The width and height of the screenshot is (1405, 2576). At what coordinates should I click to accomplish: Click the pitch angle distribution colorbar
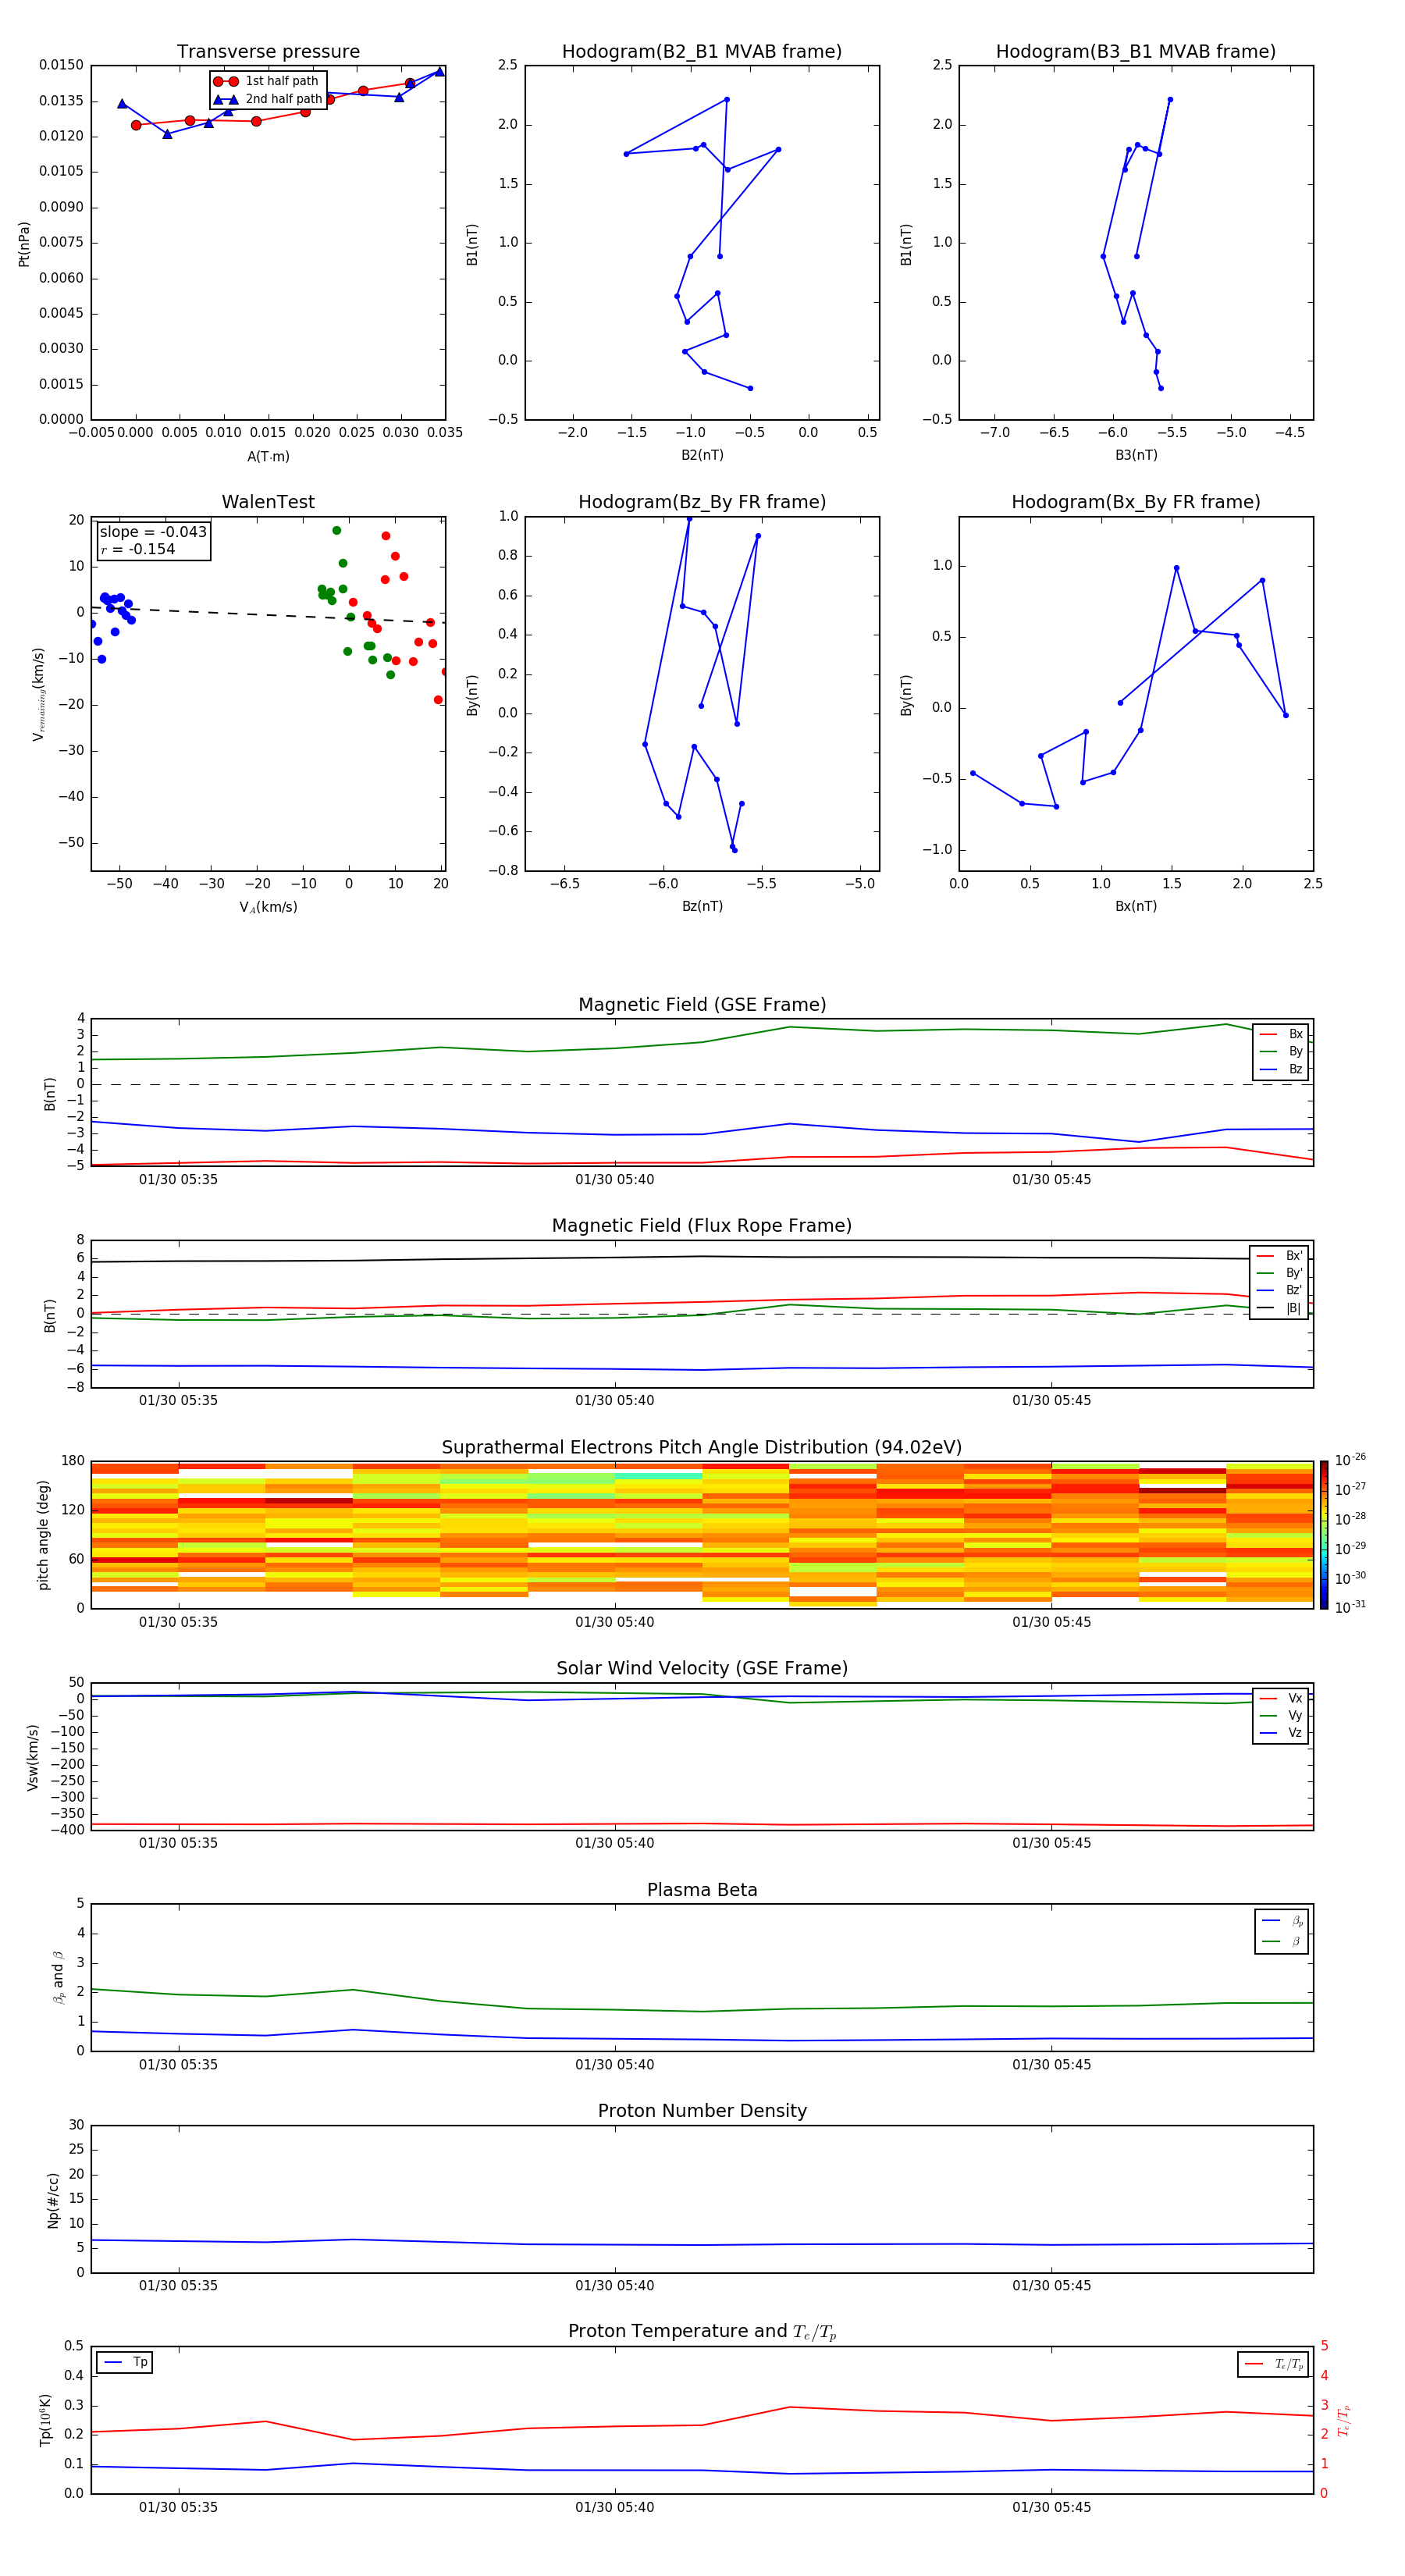pos(1324,1535)
